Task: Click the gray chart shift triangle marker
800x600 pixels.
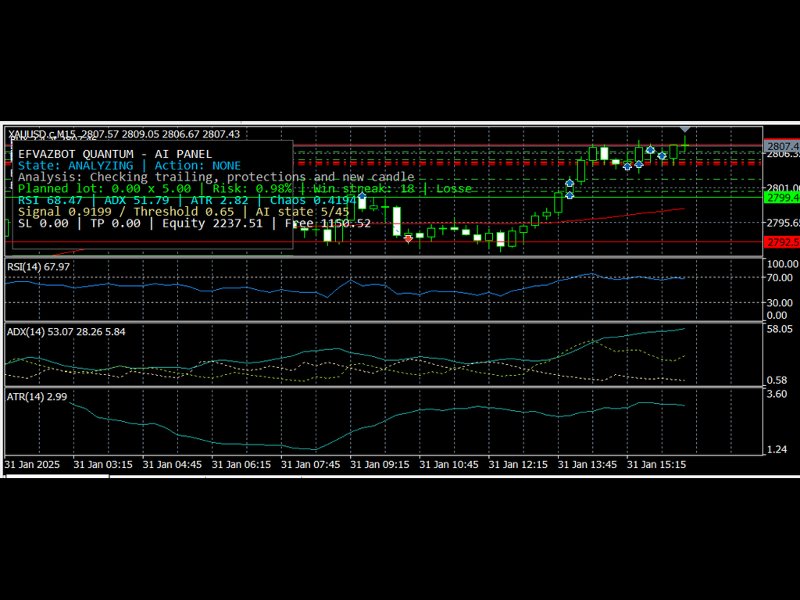Action: coord(685,129)
